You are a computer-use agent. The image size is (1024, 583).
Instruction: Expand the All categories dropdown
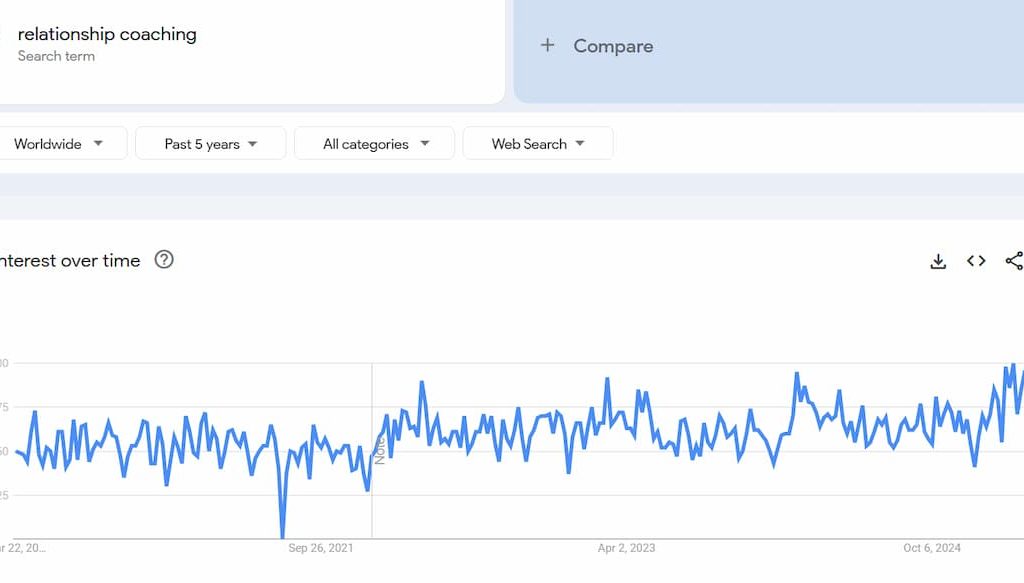point(375,144)
